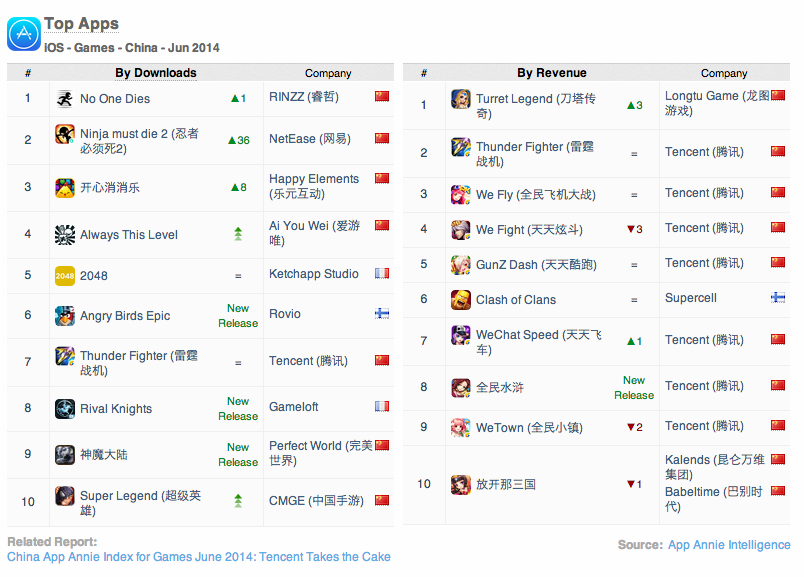Click the Gameloft company name
The image size is (804, 577).
pos(294,407)
